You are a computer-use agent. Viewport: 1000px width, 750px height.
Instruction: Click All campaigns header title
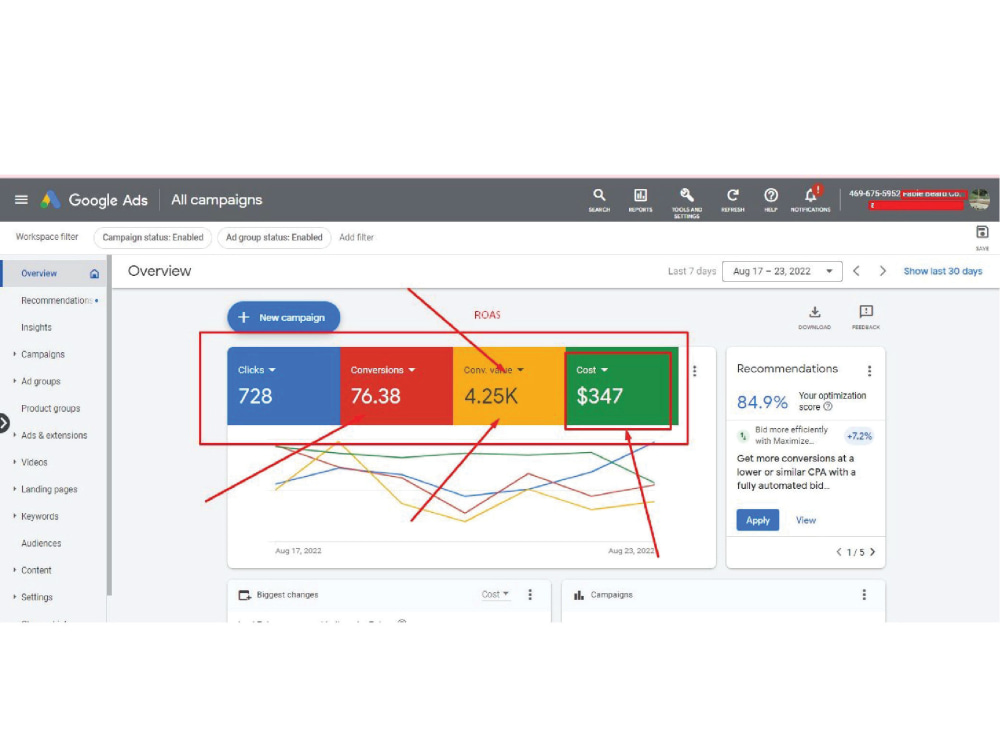click(x=216, y=200)
